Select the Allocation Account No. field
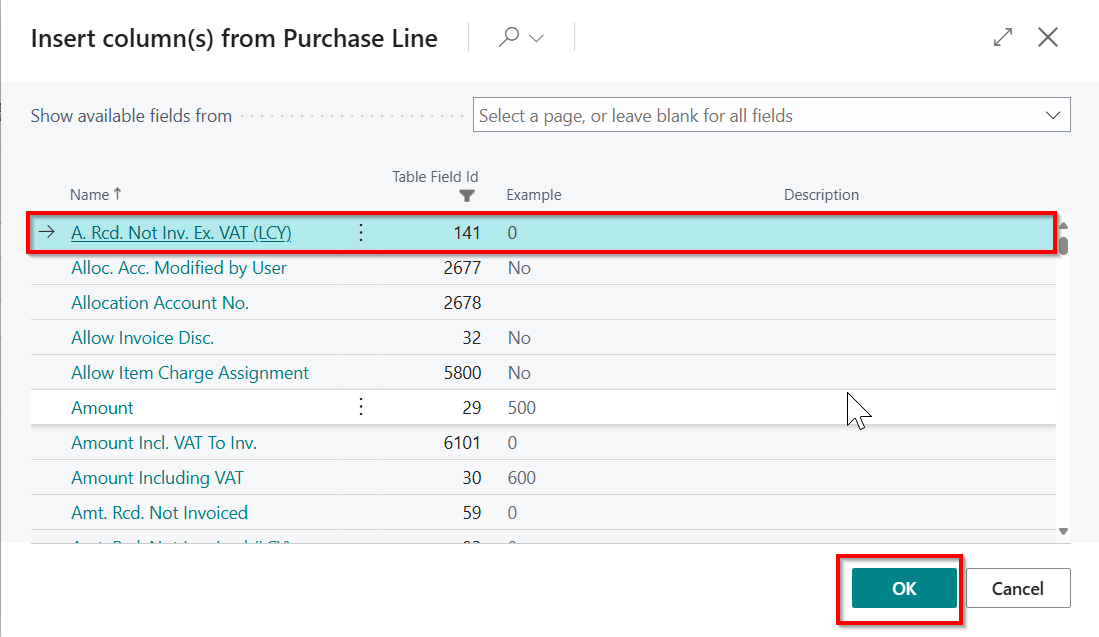 pyautogui.click(x=160, y=303)
